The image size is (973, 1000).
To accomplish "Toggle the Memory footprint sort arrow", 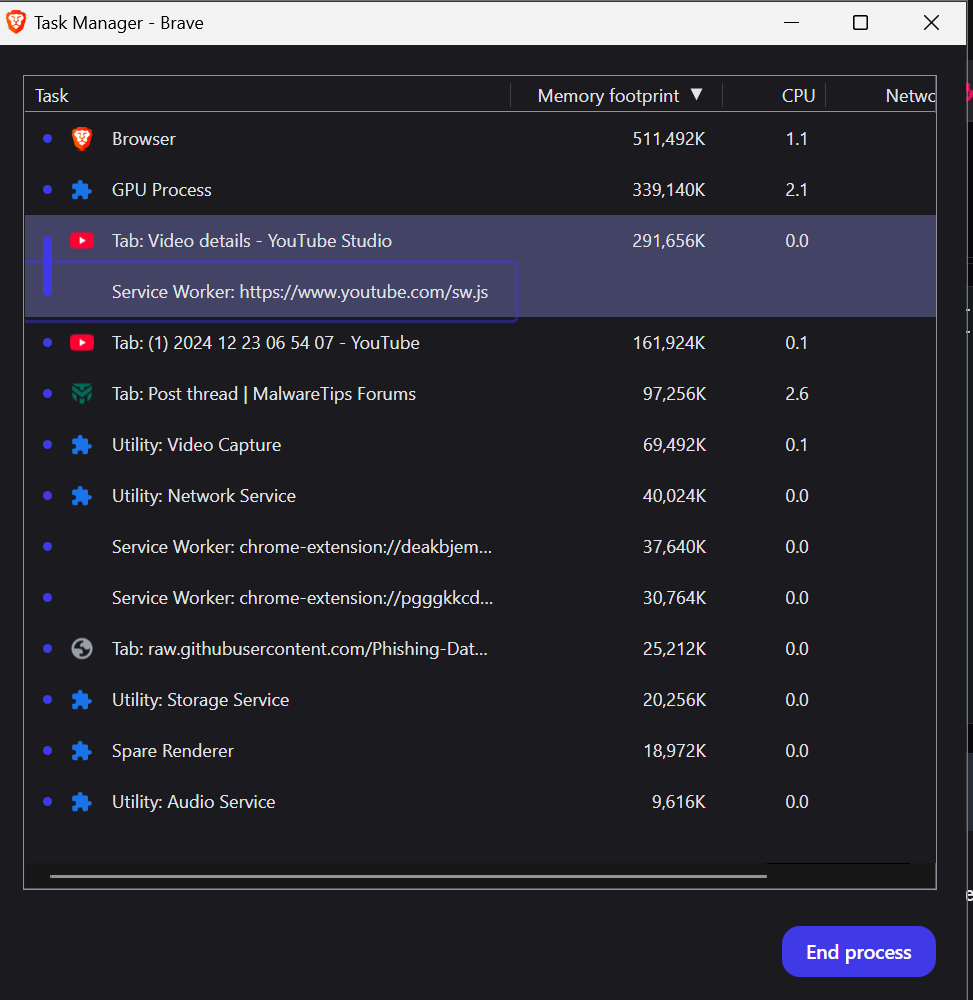I will click(697, 95).
